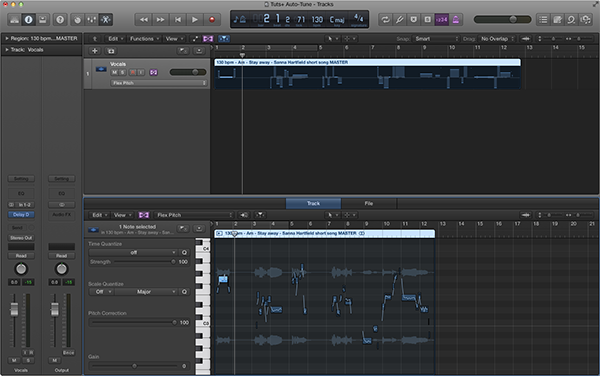
Task: Open the Loop Browser button
Action: [571, 20]
